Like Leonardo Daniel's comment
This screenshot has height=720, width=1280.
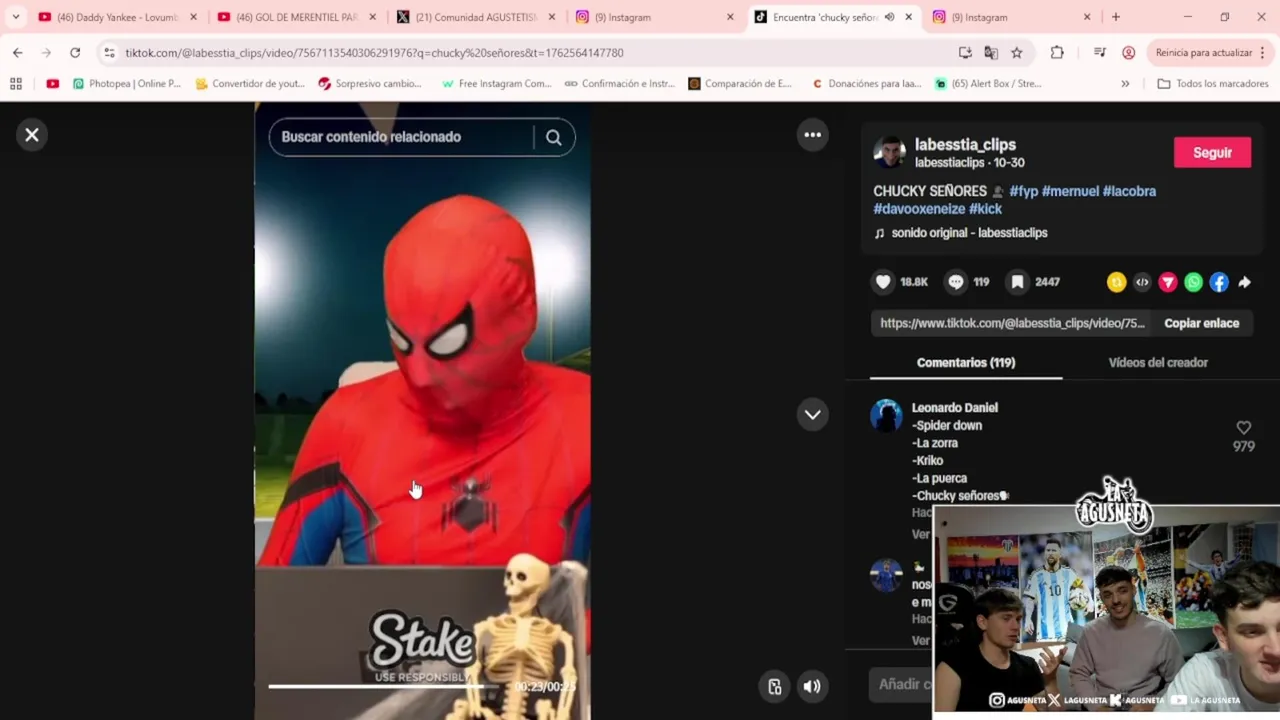[x=1243, y=428]
